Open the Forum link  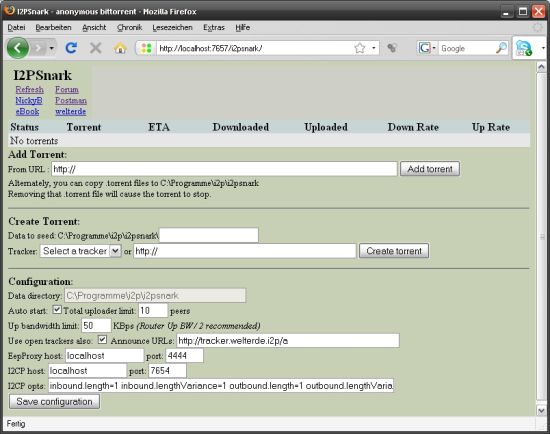pyautogui.click(x=67, y=89)
